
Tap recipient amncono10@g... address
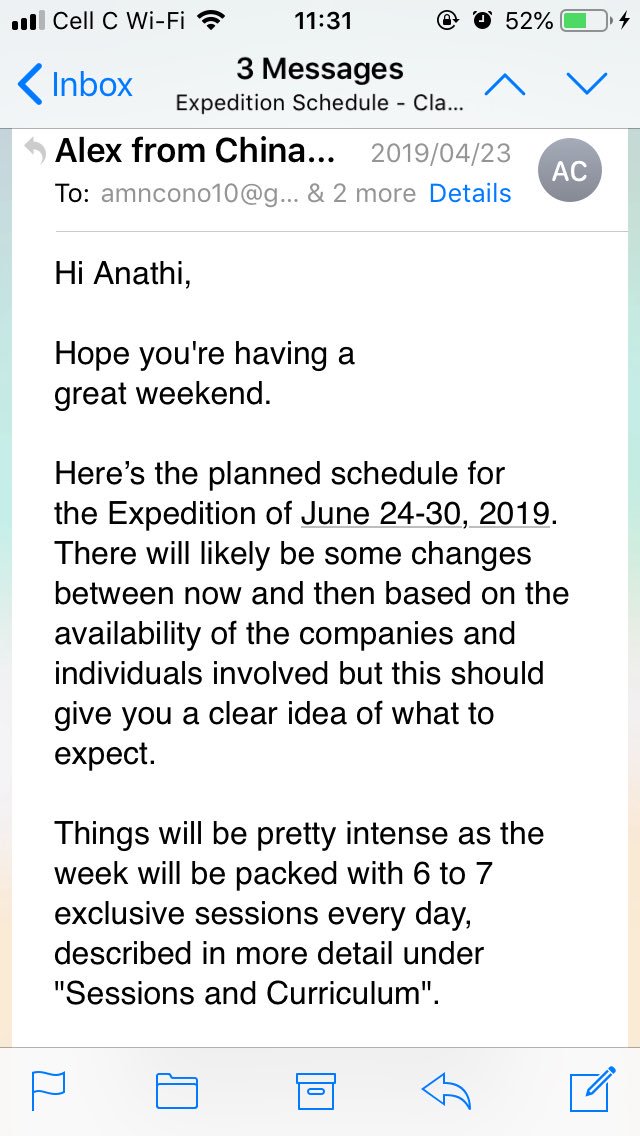[x=200, y=193]
